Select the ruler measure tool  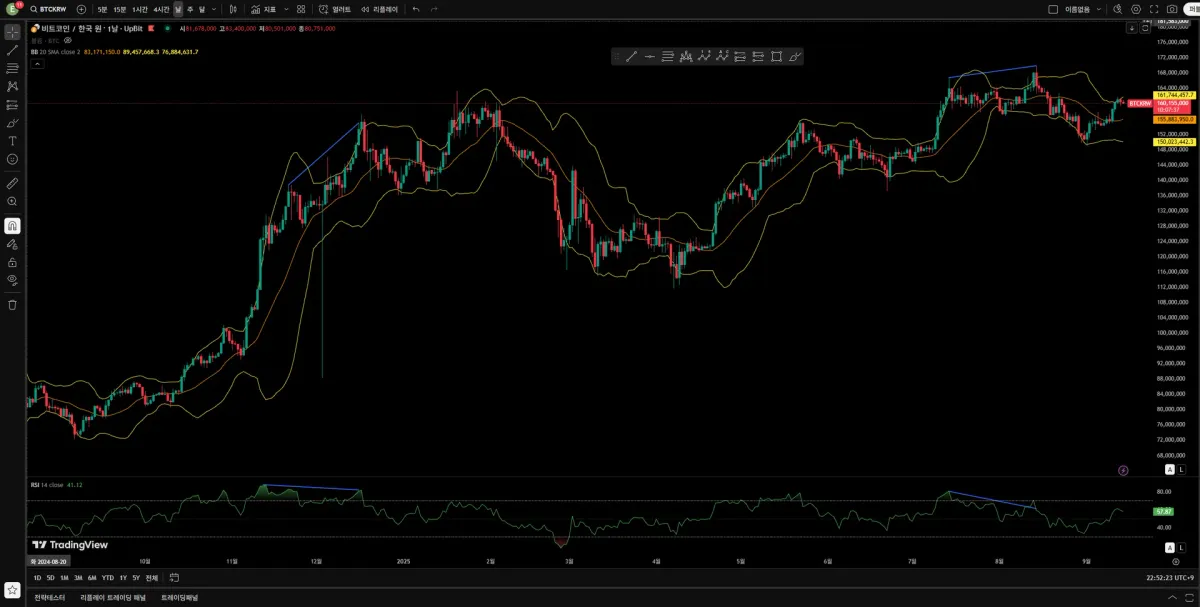point(12,183)
